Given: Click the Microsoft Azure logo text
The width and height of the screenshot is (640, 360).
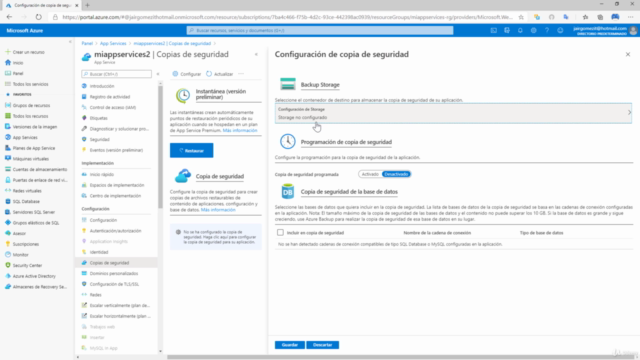Looking at the screenshot, I should pos(24,30).
